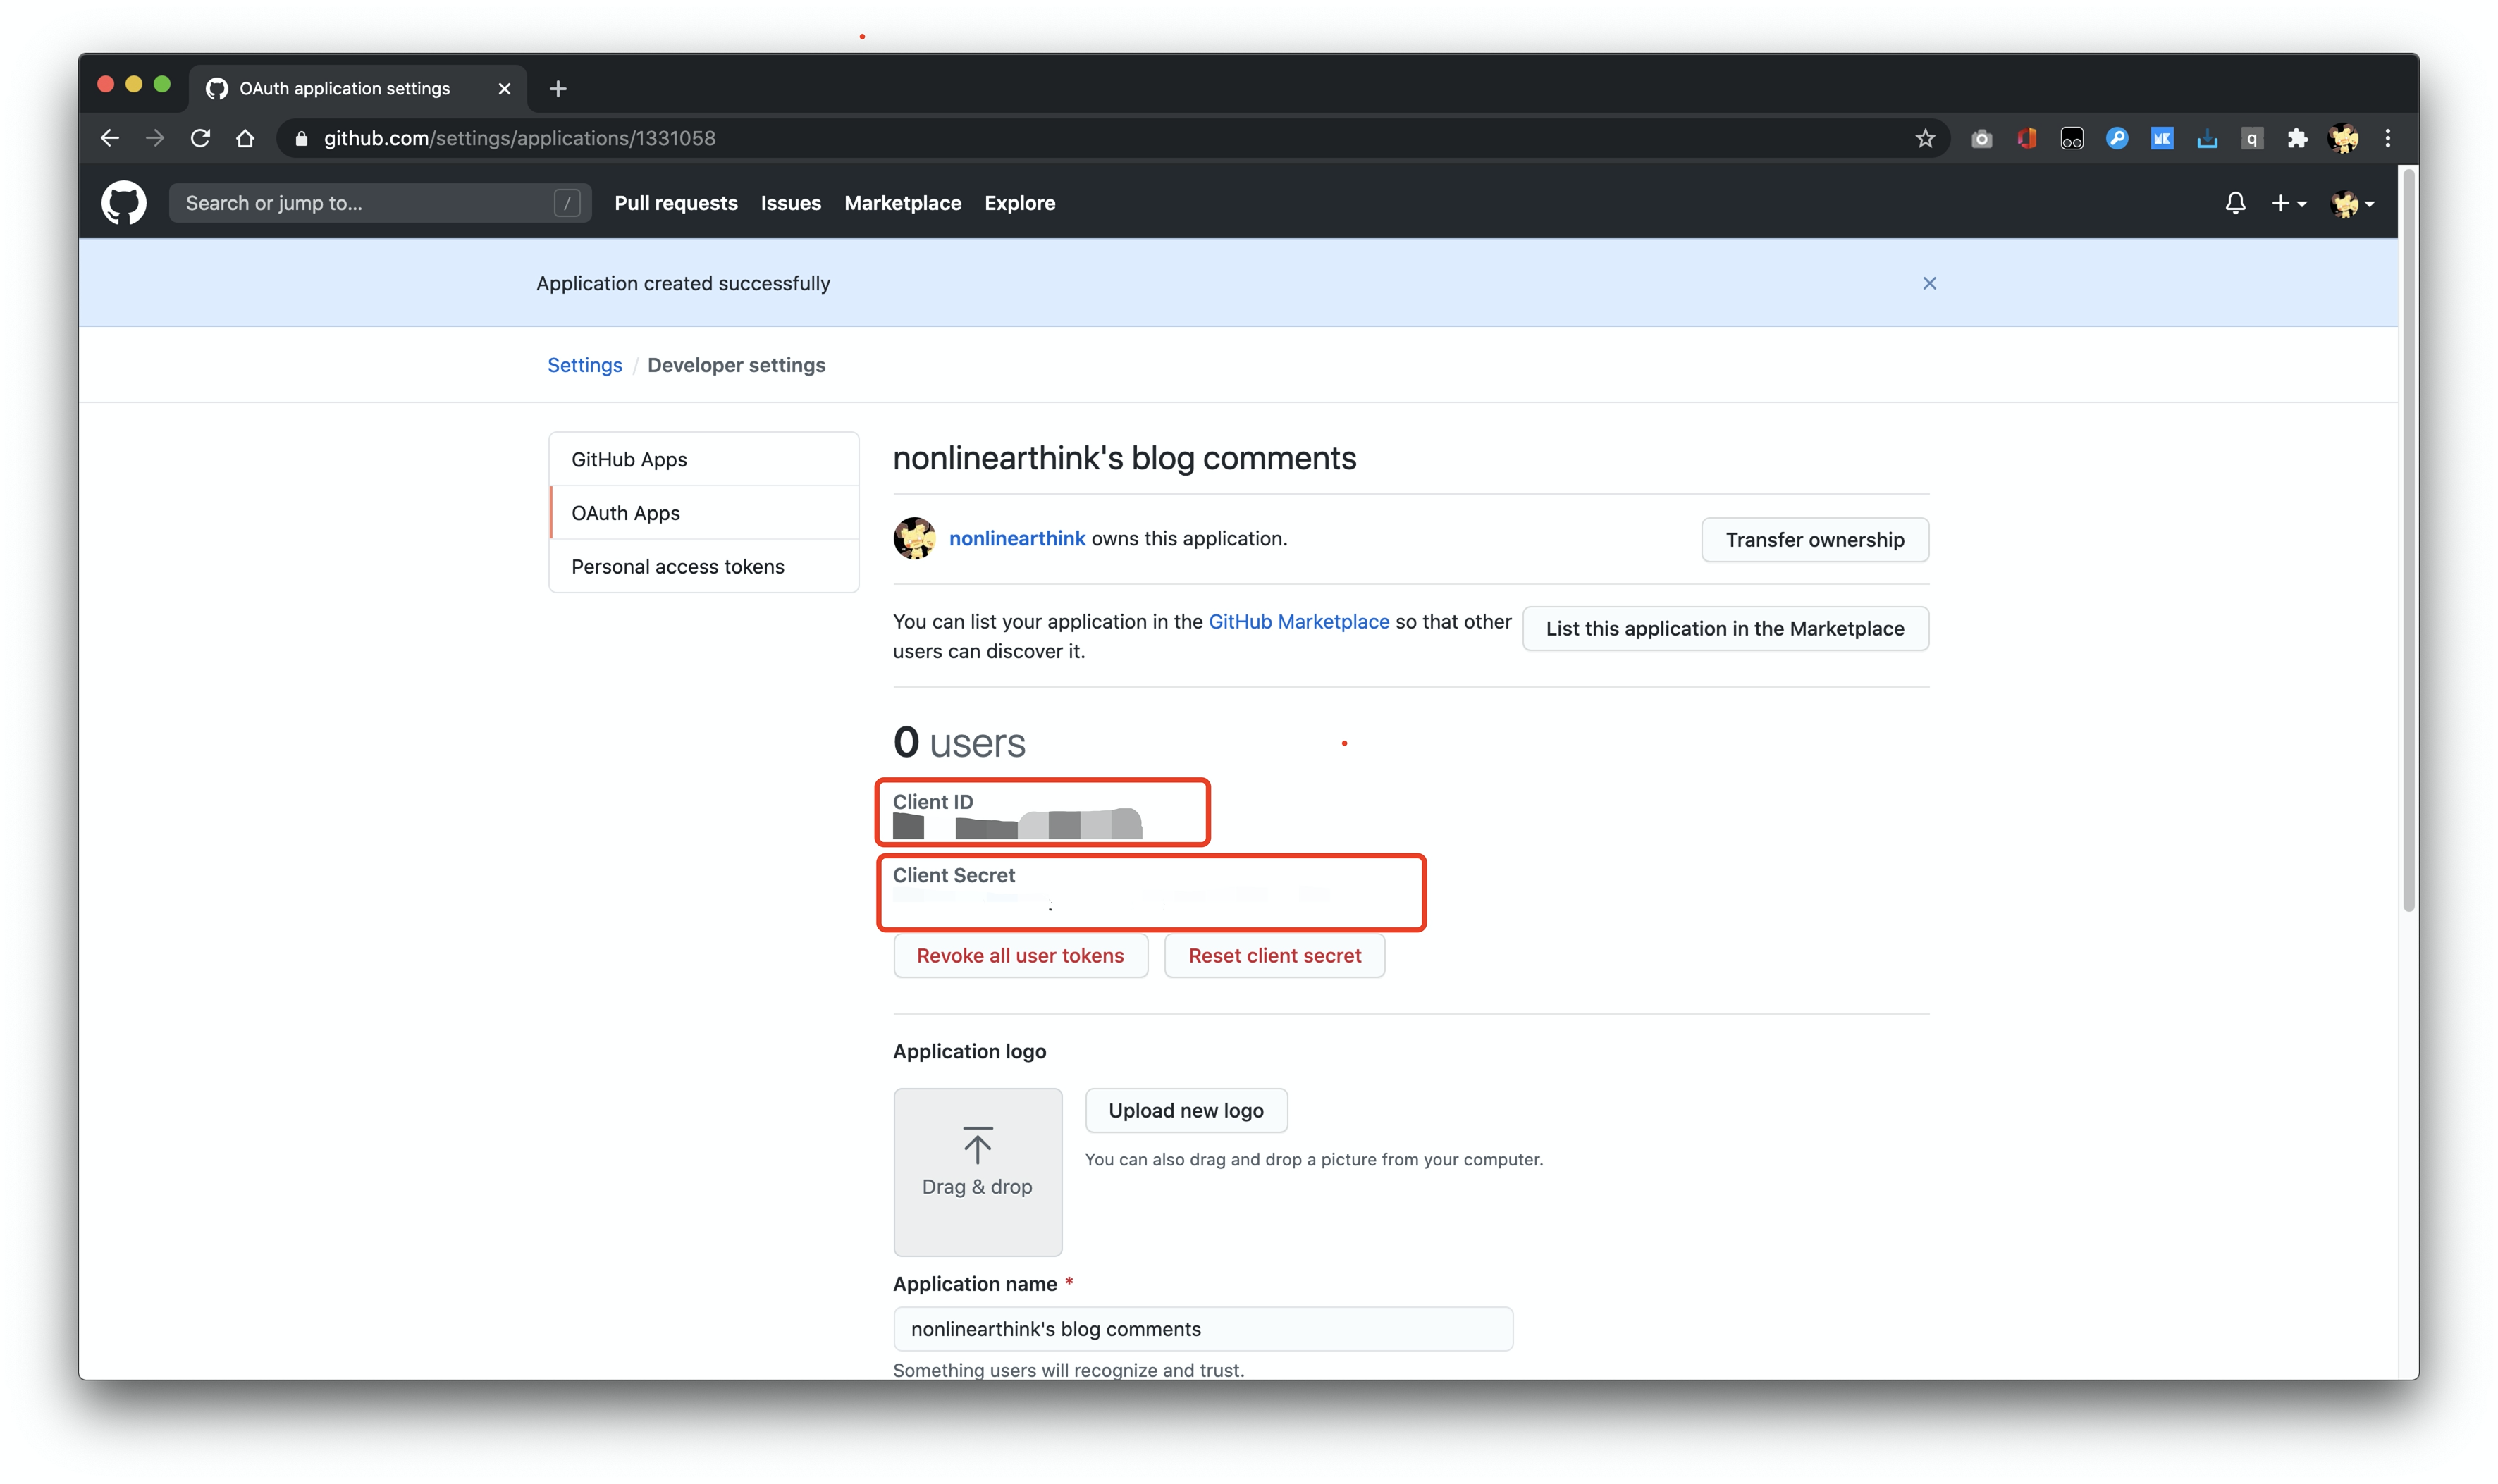Focus the Search or jump to field

coord(380,203)
